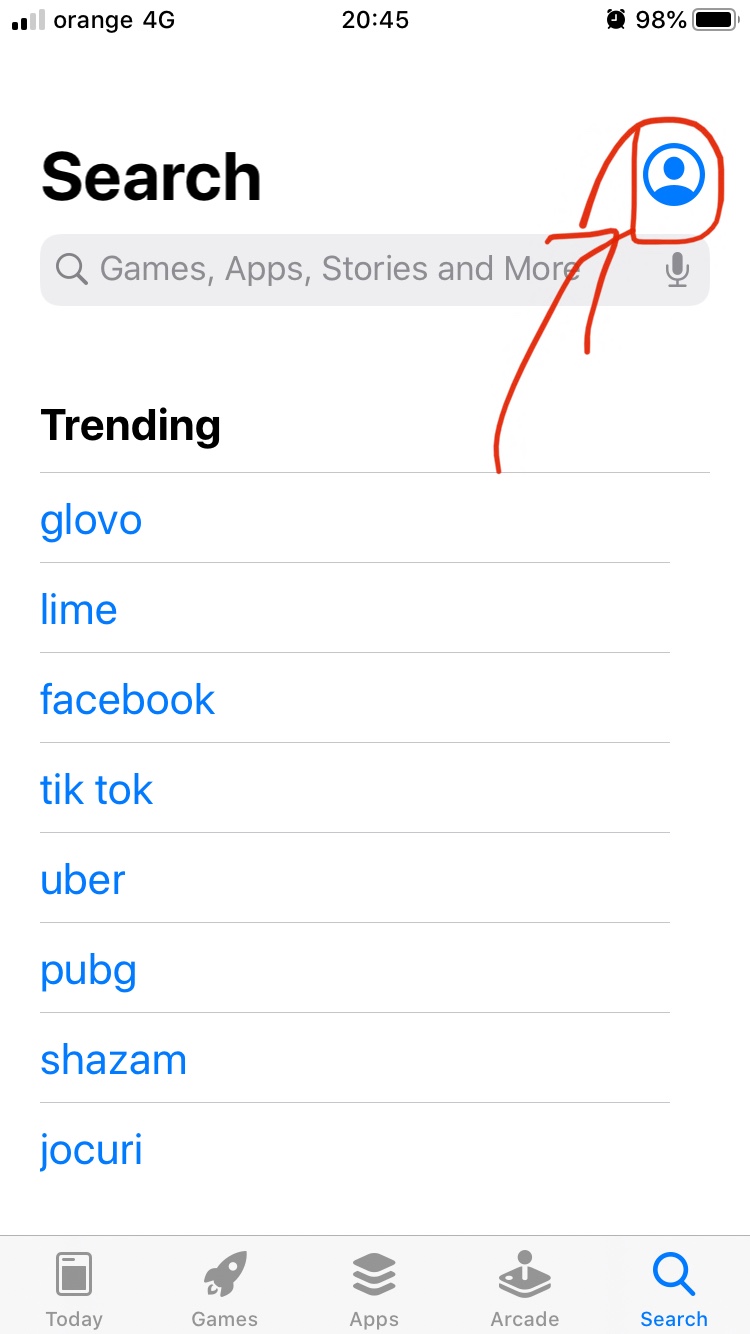Tap the magnifying glass in search field
This screenshot has height=1334, width=750.
(71, 269)
